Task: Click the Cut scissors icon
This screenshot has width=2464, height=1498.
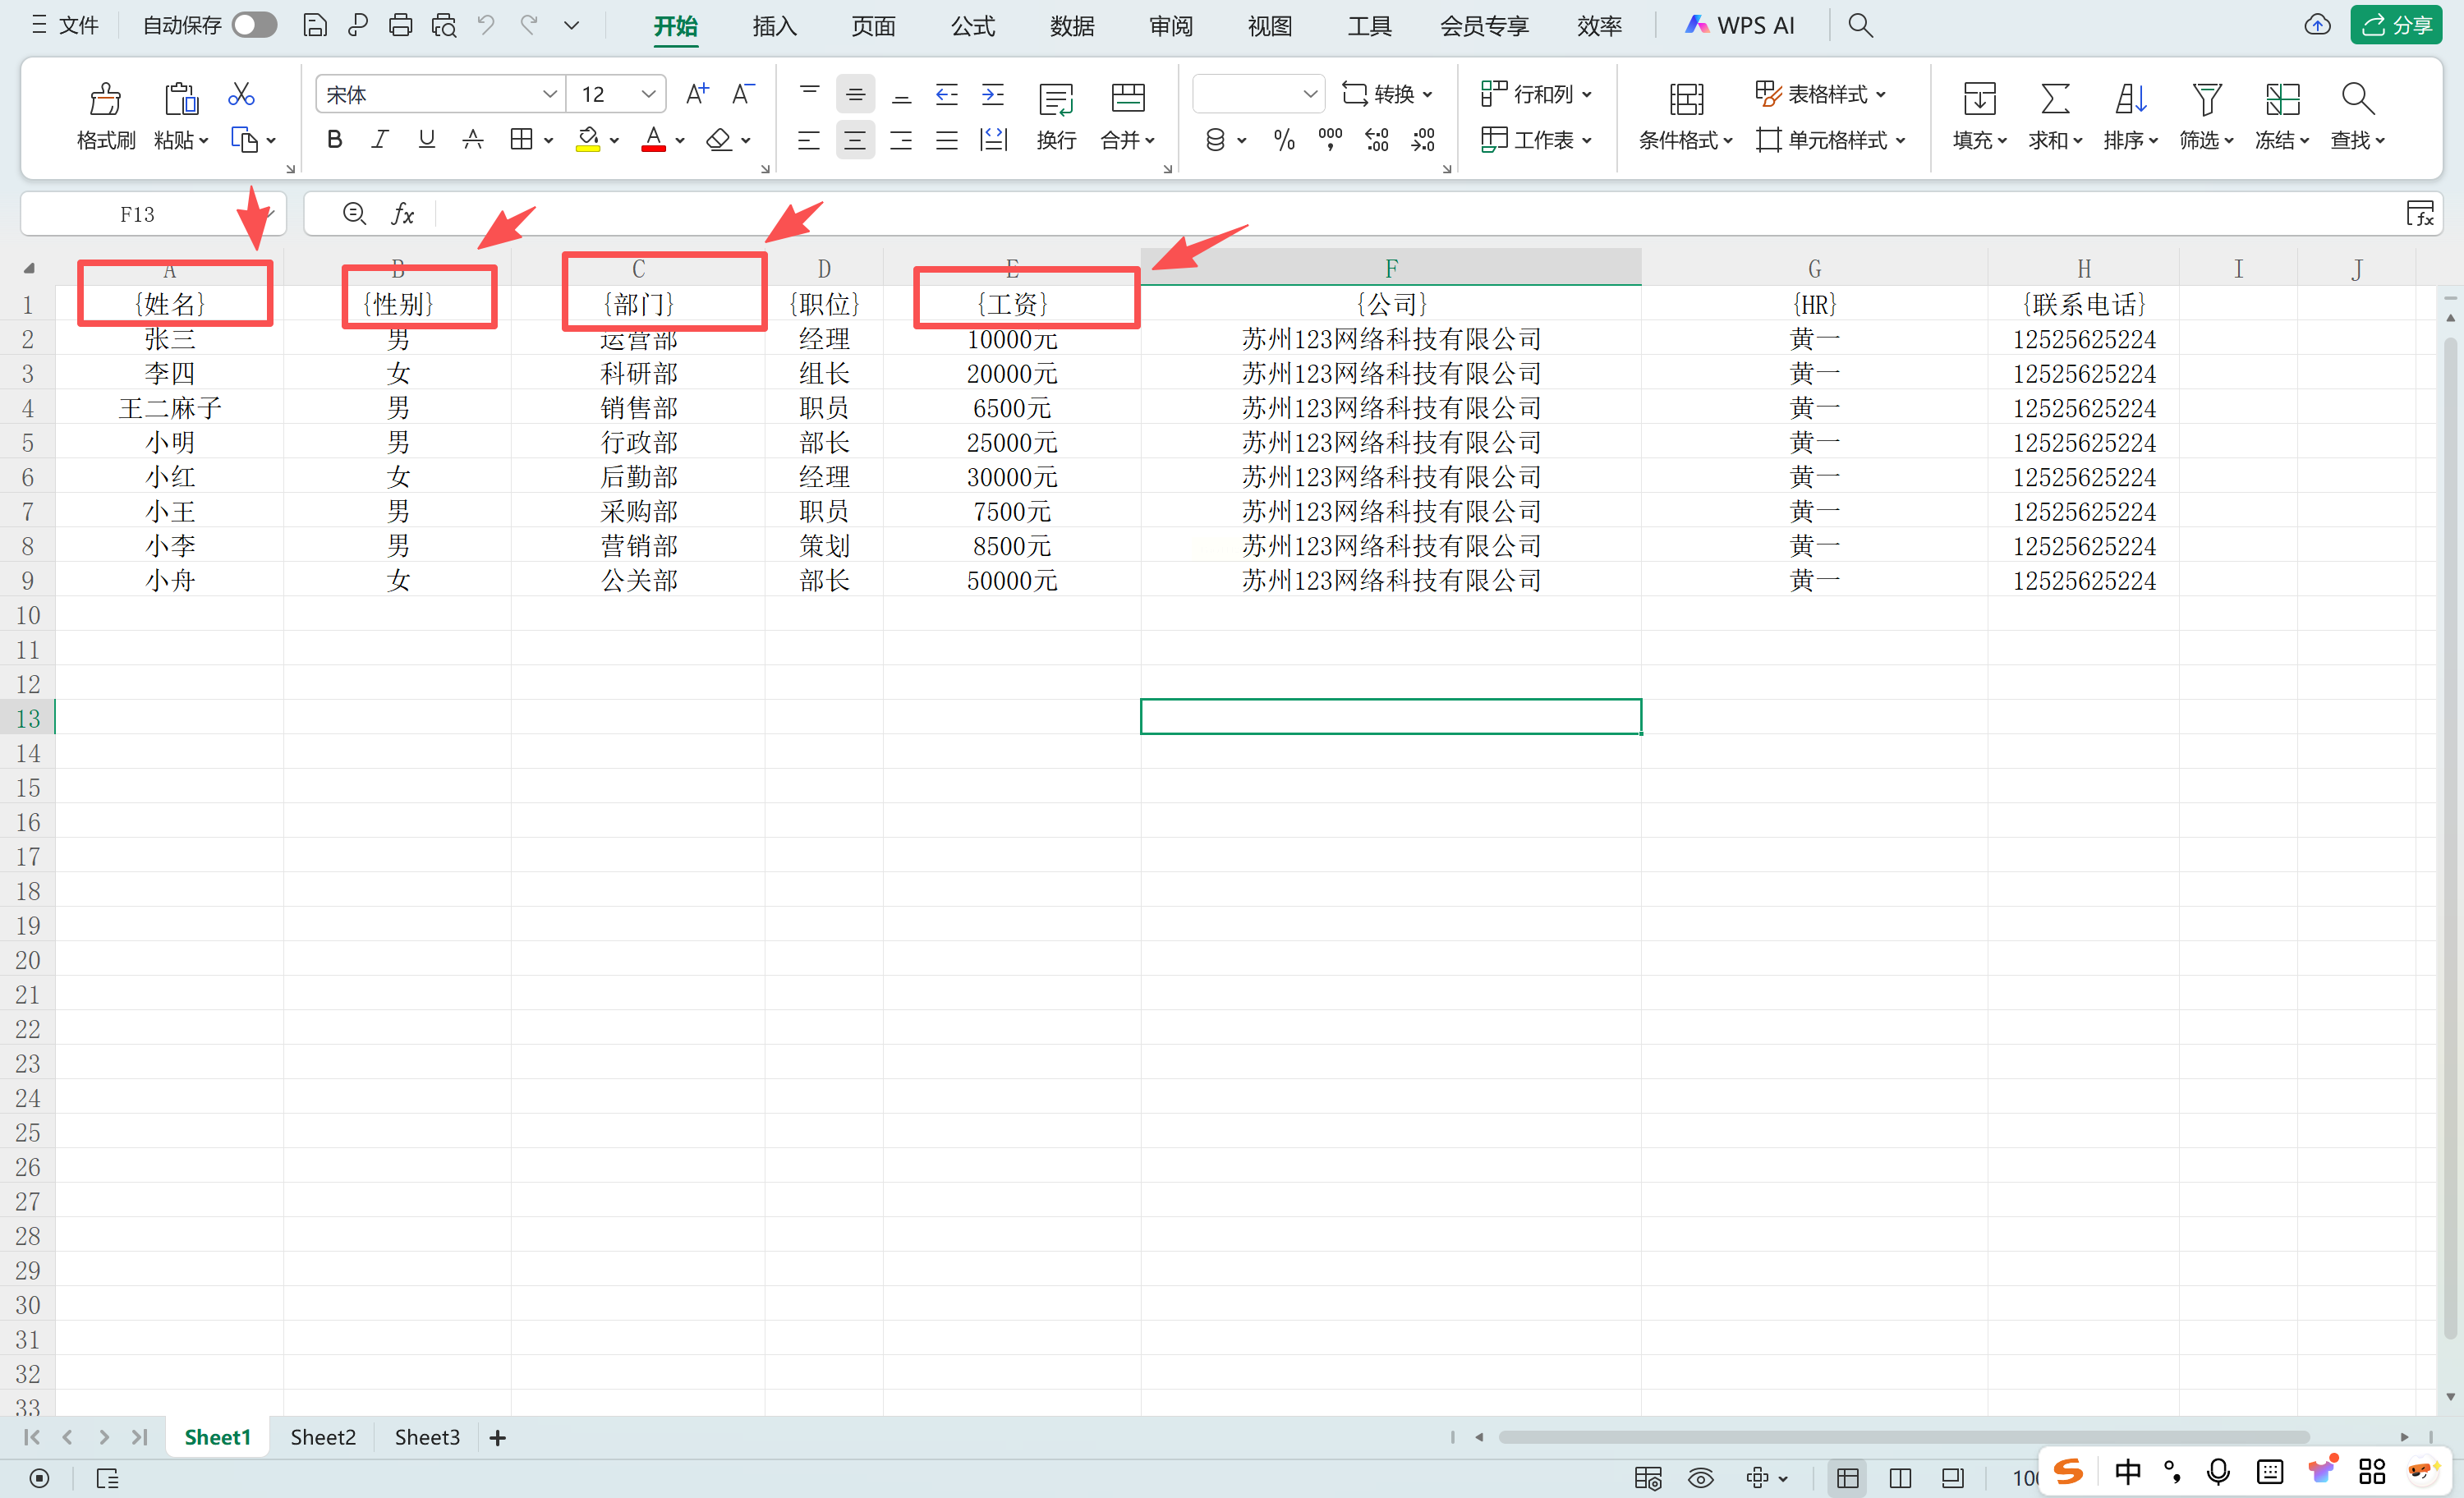Action: coord(241,95)
